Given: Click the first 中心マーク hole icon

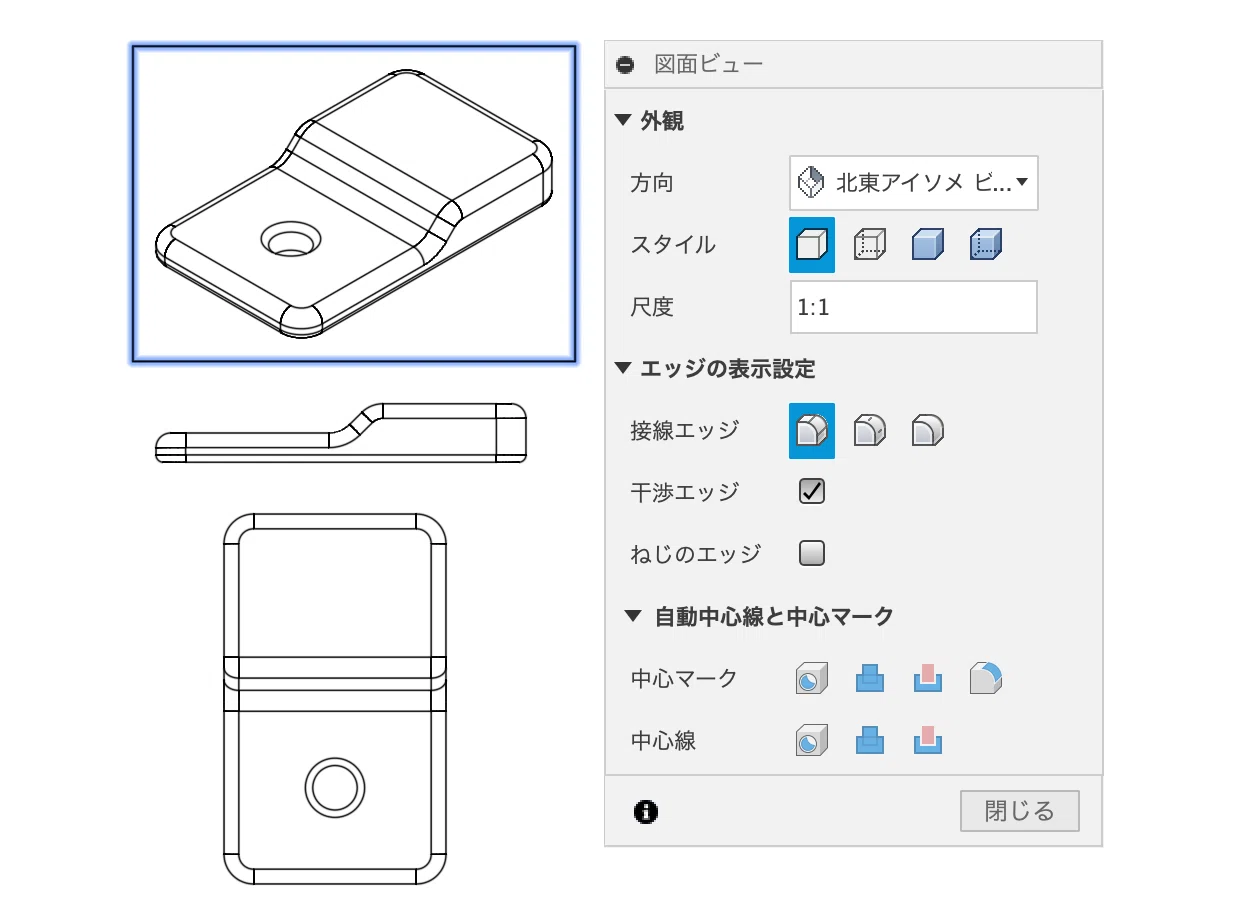Looking at the screenshot, I should coord(812,679).
